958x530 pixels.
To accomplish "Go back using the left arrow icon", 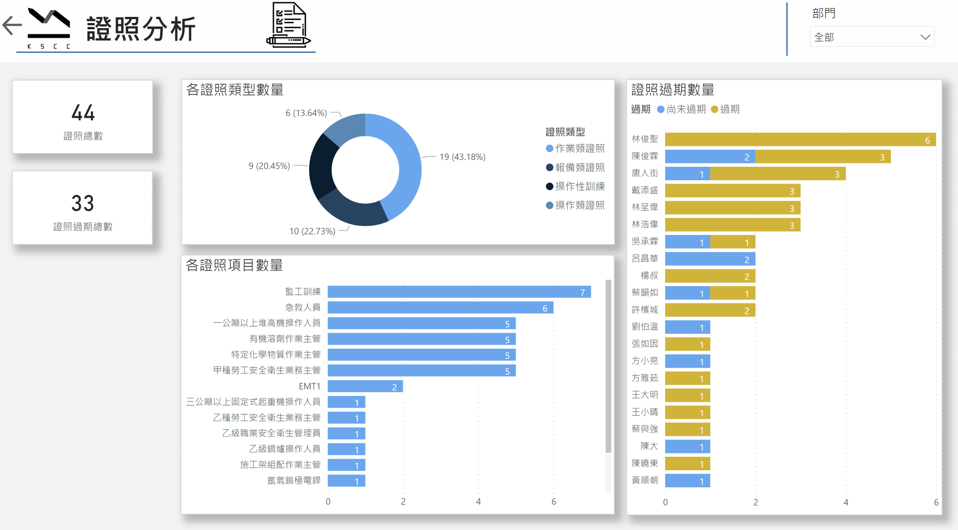I will (x=12, y=26).
